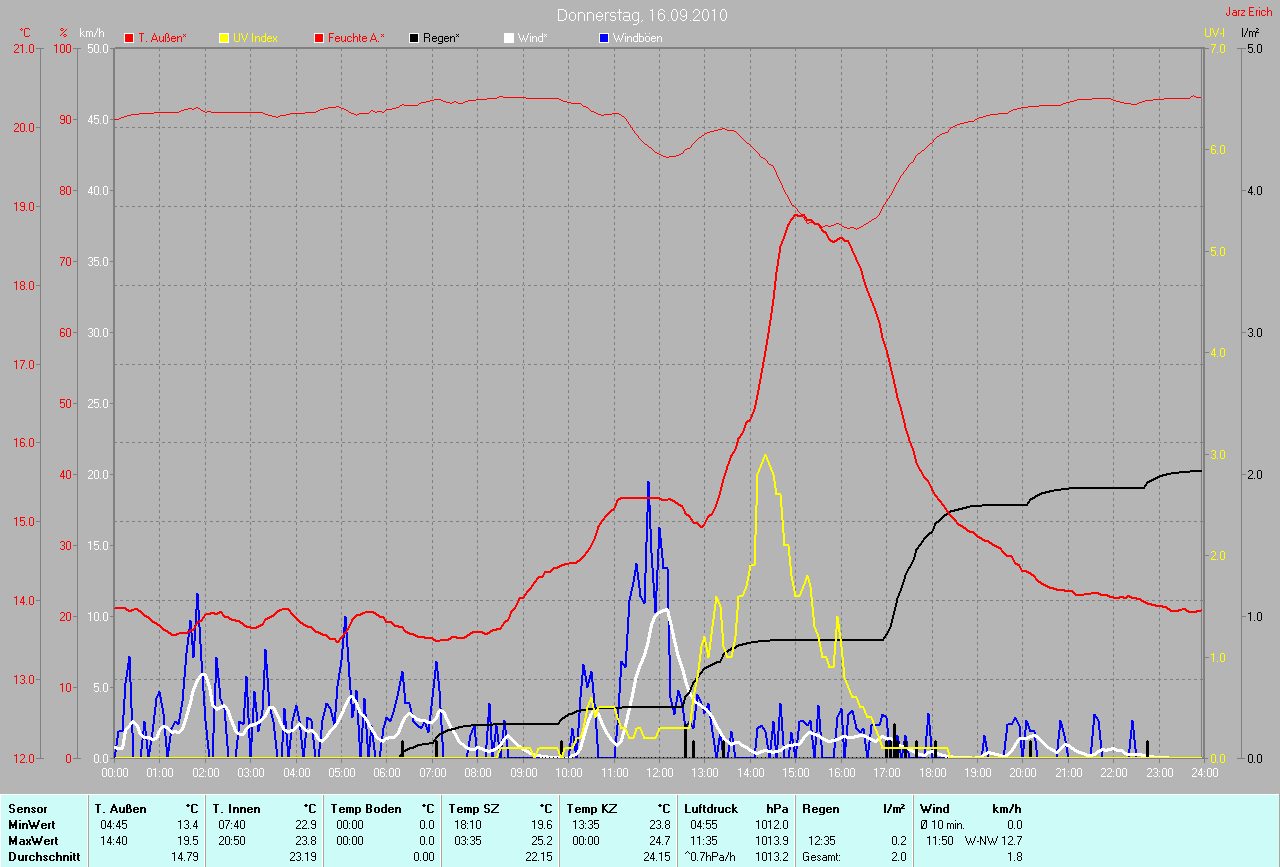This screenshot has height=867, width=1280.
Task: Click the Temp Boden column header
Action: click(366, 808)
